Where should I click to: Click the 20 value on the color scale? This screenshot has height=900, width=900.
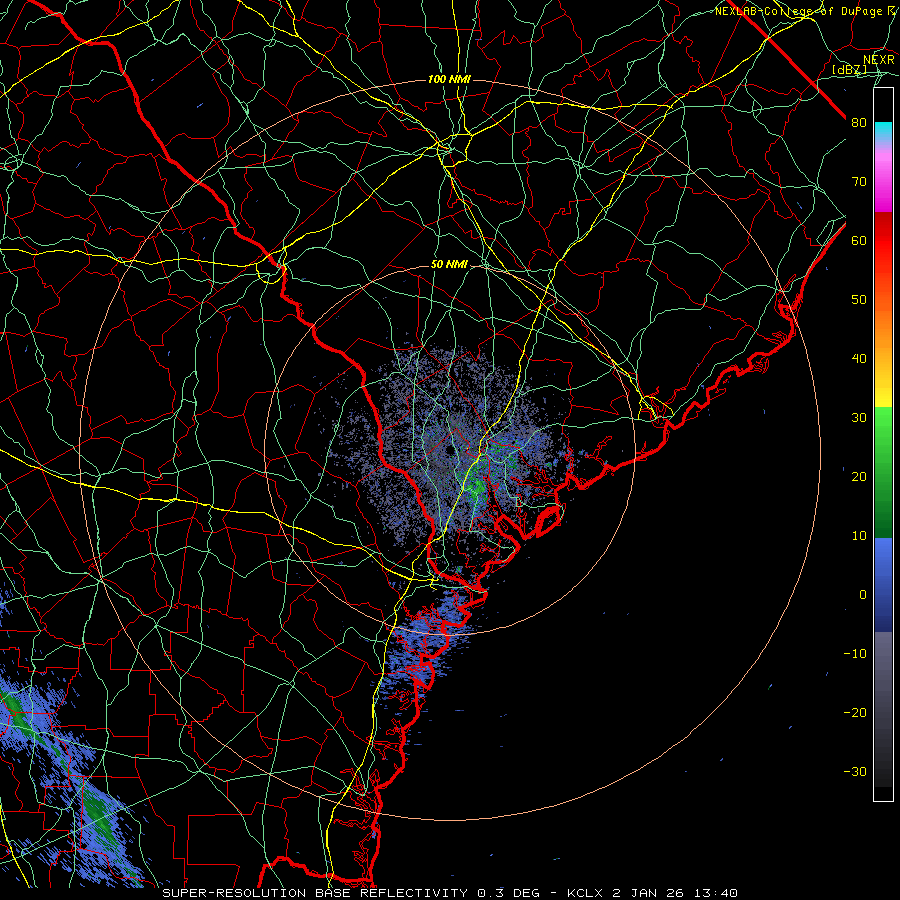(859, 477)
